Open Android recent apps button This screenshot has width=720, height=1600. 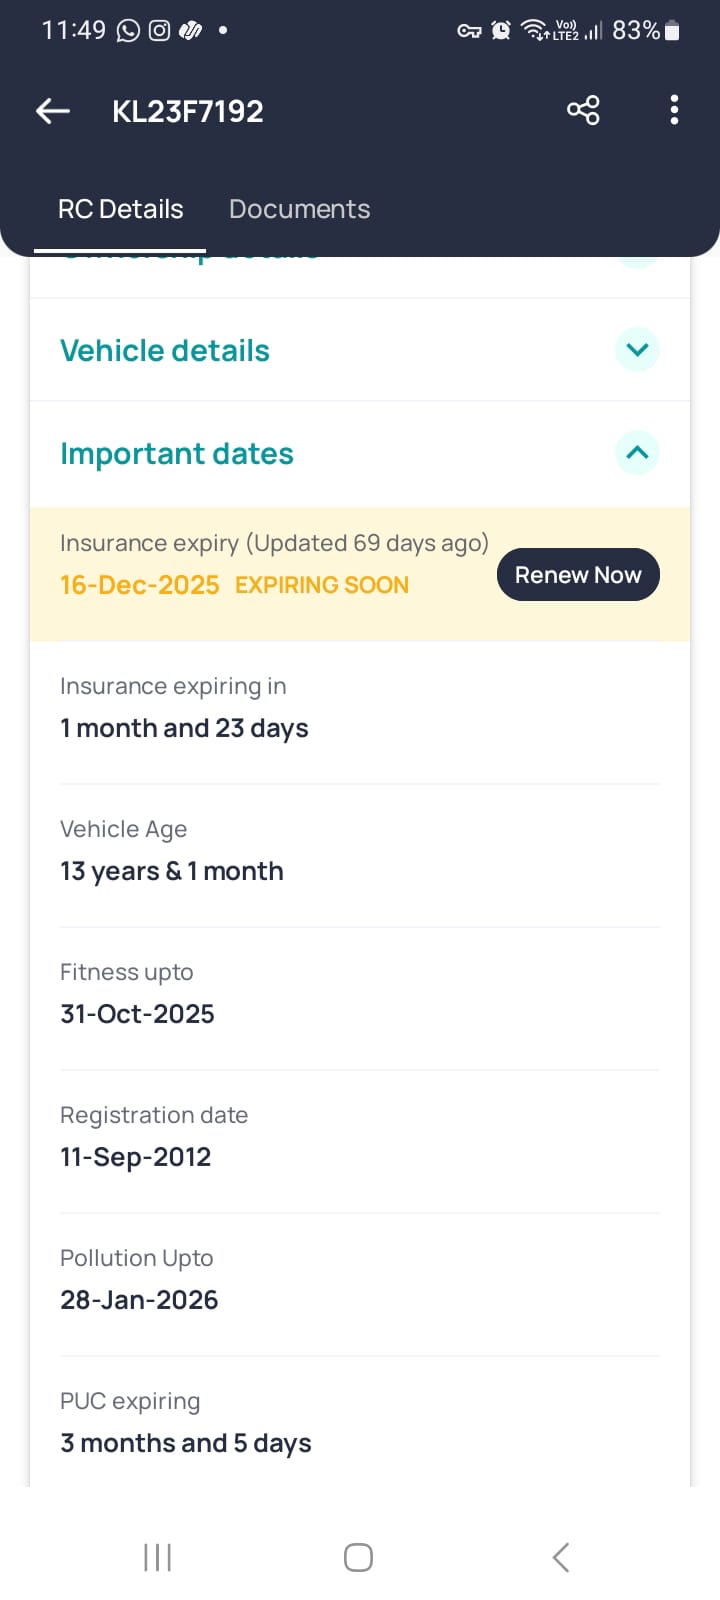tap(157, 1557)
